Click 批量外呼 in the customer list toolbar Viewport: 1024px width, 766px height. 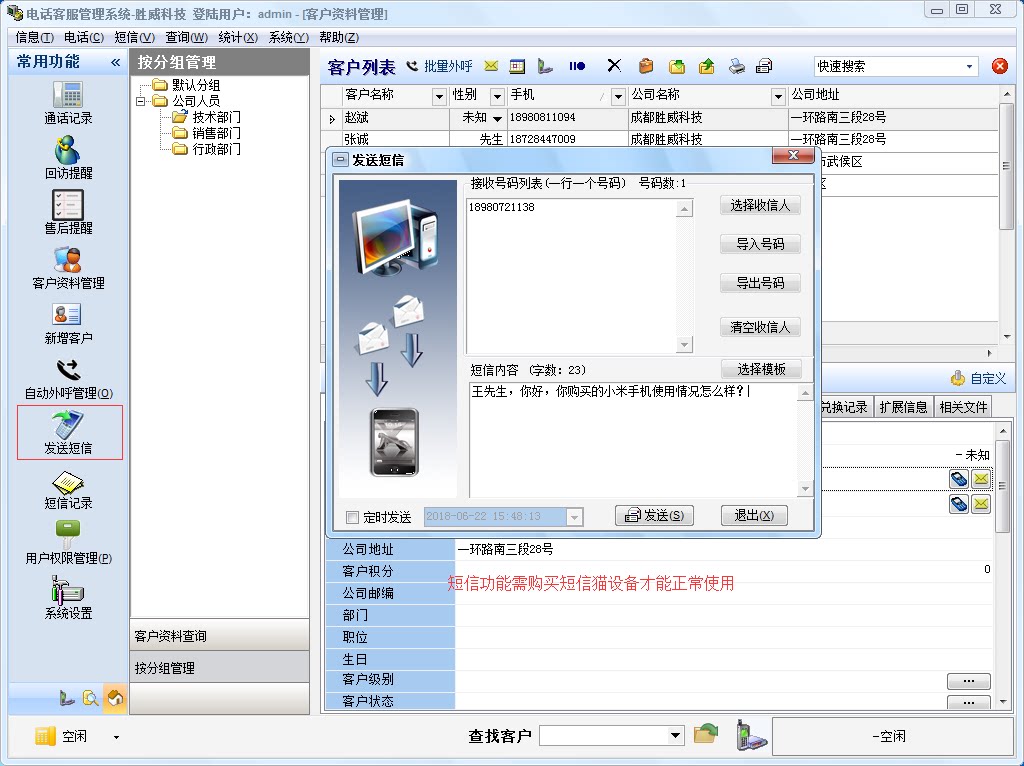click(x=438, y=66)
